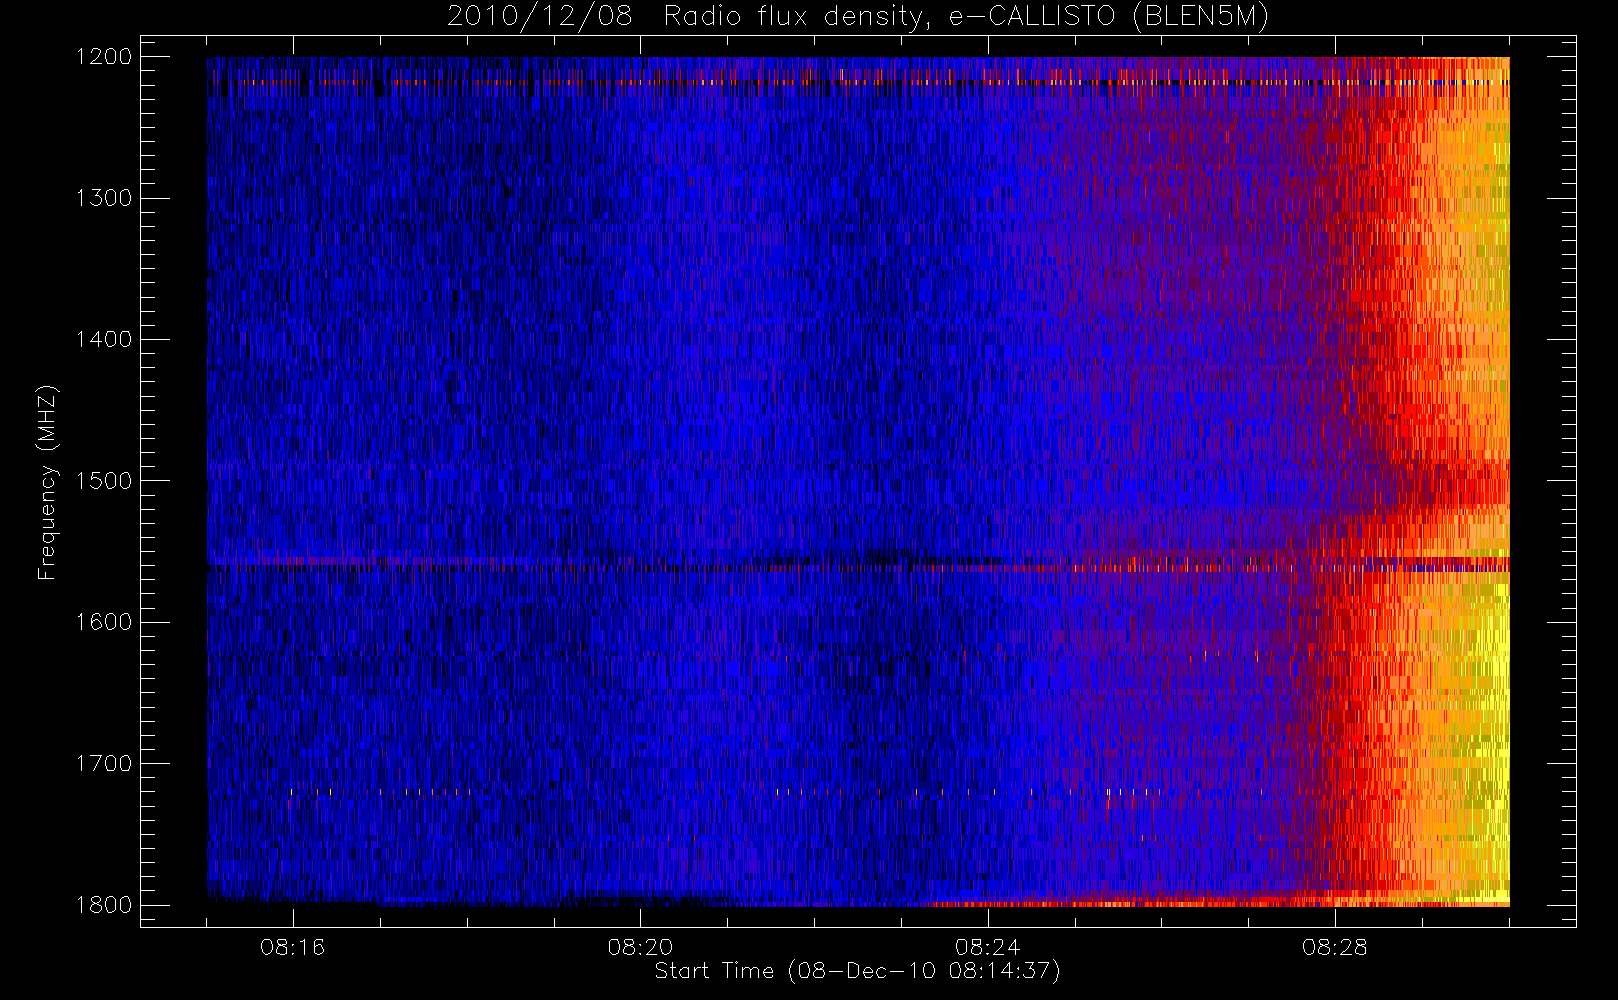Click the 1300 frequency tick label

(x=104, y=198)
